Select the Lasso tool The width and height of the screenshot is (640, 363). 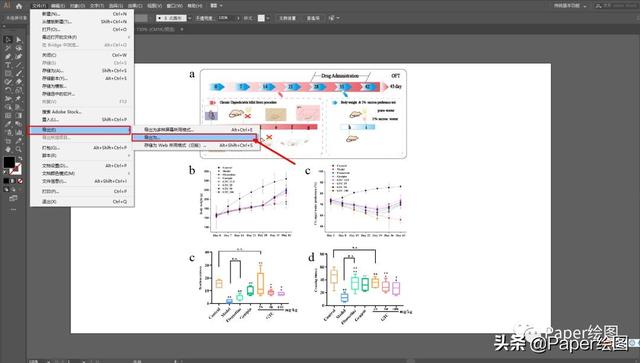[x=18, y=48]
